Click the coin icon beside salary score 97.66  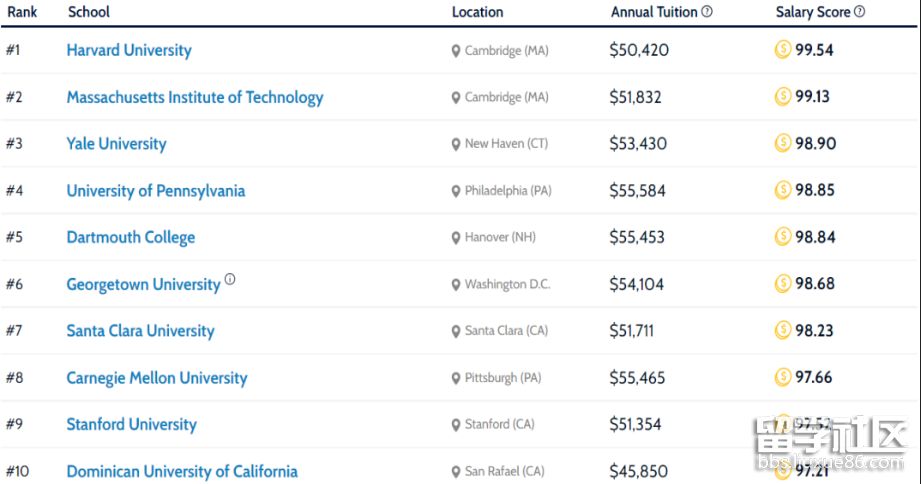point(782,377)
